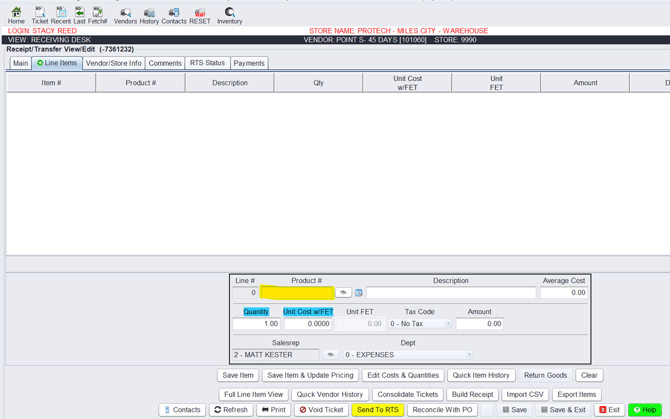
Task: Click the green Help button
Action: point(645,410)
